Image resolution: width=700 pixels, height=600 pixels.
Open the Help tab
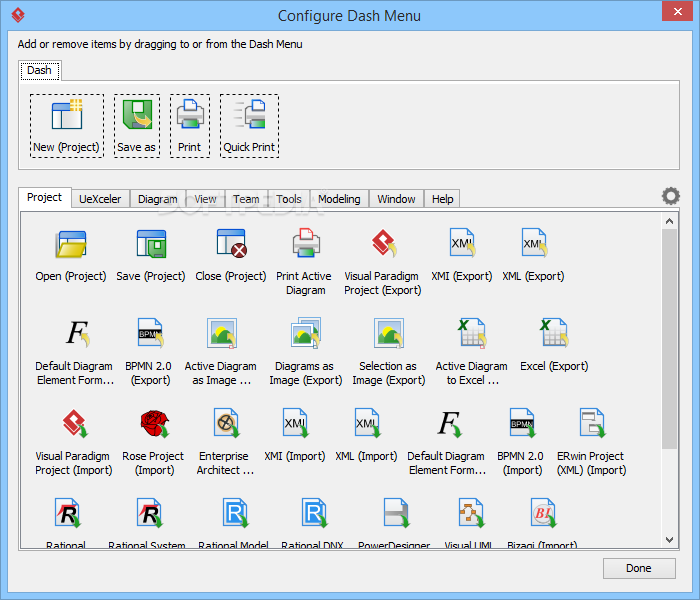(442, 199)
